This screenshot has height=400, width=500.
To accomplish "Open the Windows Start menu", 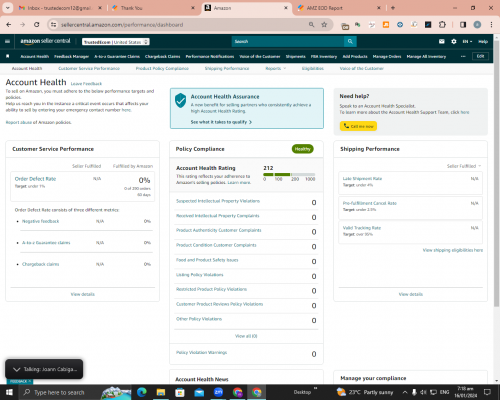I will coord(9,392).
